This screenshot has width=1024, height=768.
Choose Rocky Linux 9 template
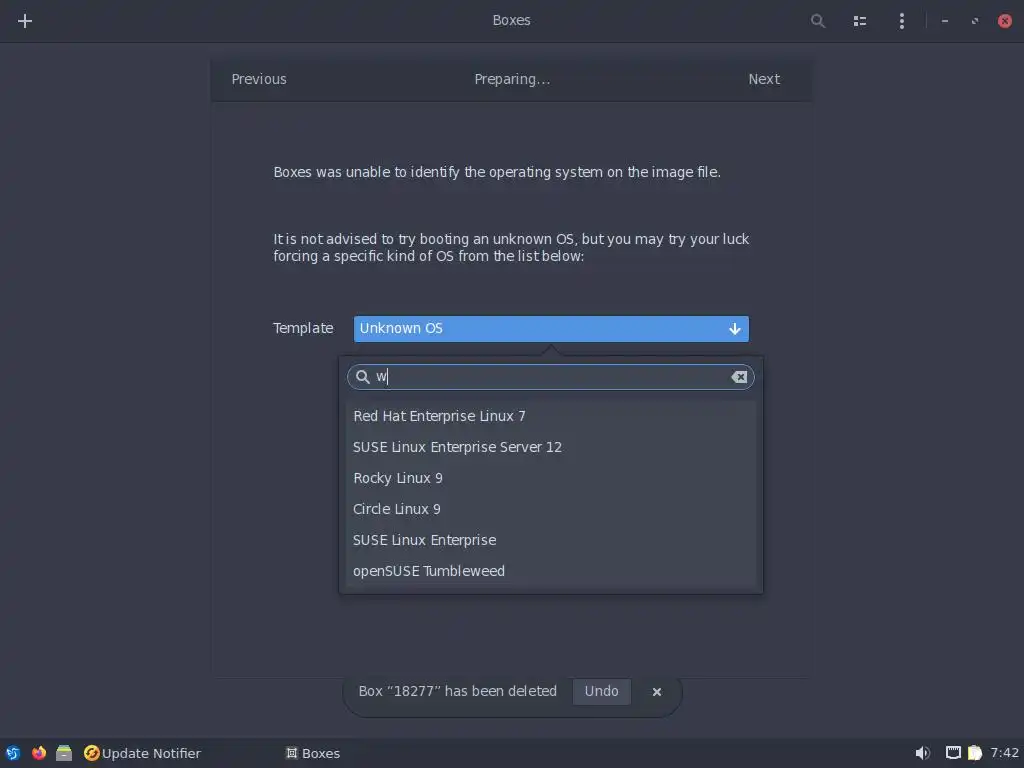[551, 478]
